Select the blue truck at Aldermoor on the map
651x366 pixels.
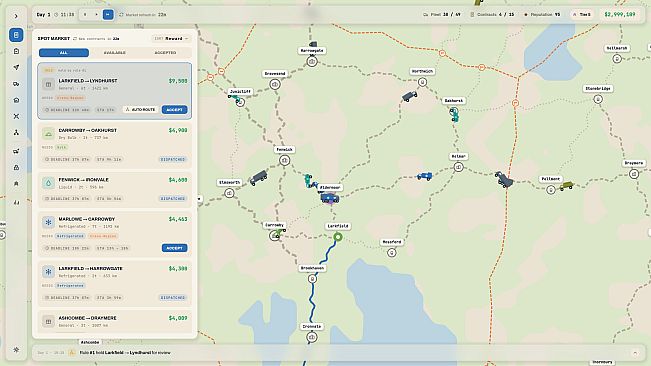pyautogui.click(x=330, y=198)
